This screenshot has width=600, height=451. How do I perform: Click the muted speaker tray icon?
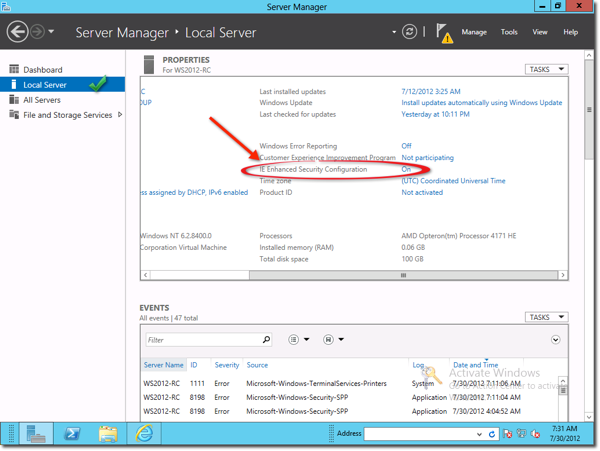point(536,434)
